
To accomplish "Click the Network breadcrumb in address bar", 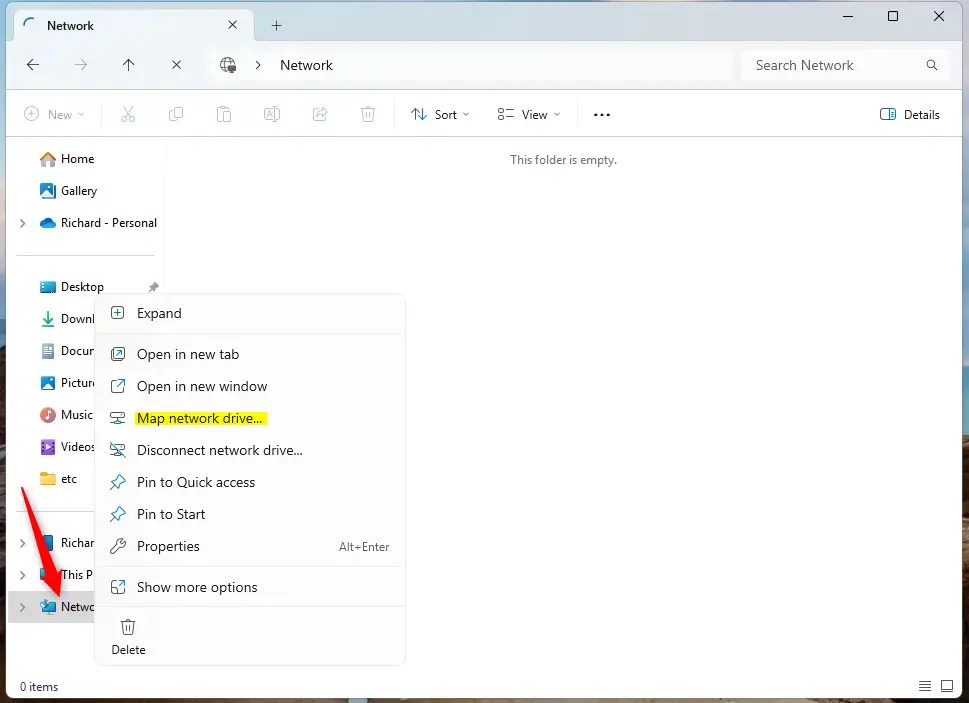I will pos(306,65).
